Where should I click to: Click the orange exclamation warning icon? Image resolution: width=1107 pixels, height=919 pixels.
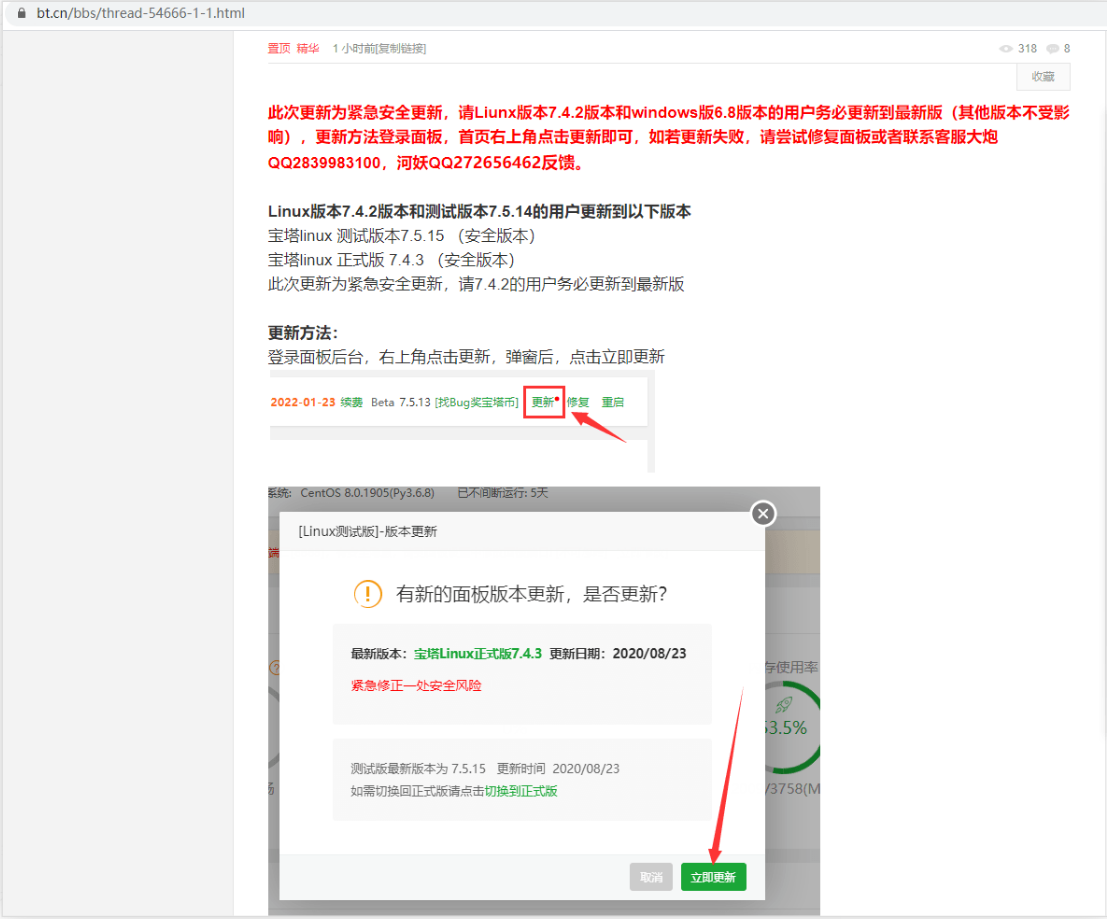click(x=367, y=594)
